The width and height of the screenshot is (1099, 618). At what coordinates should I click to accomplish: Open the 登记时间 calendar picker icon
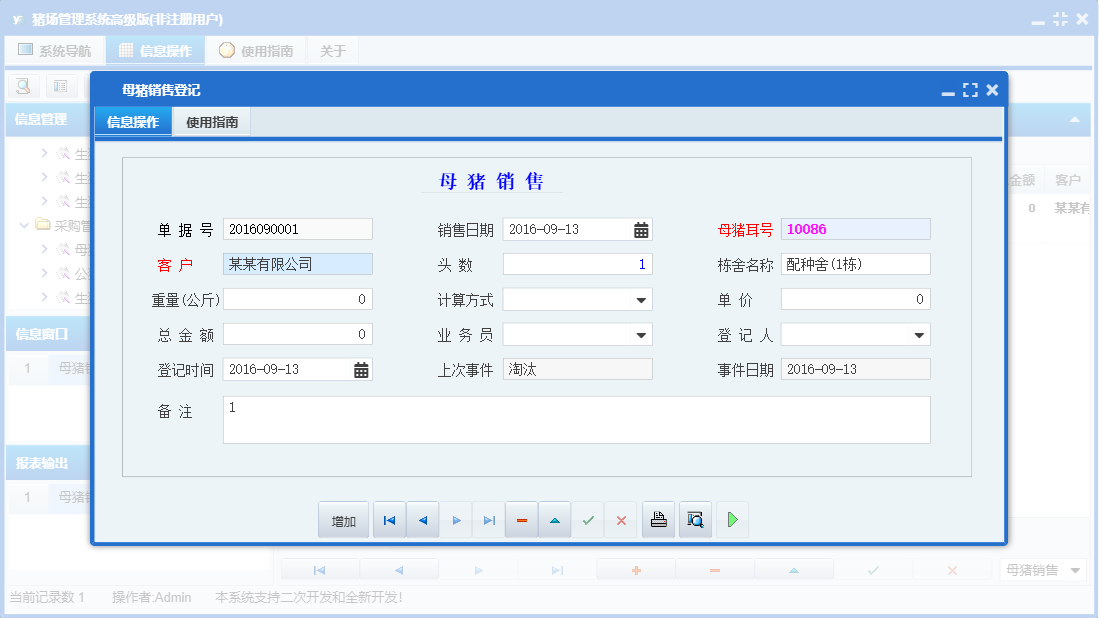(361, 368)
